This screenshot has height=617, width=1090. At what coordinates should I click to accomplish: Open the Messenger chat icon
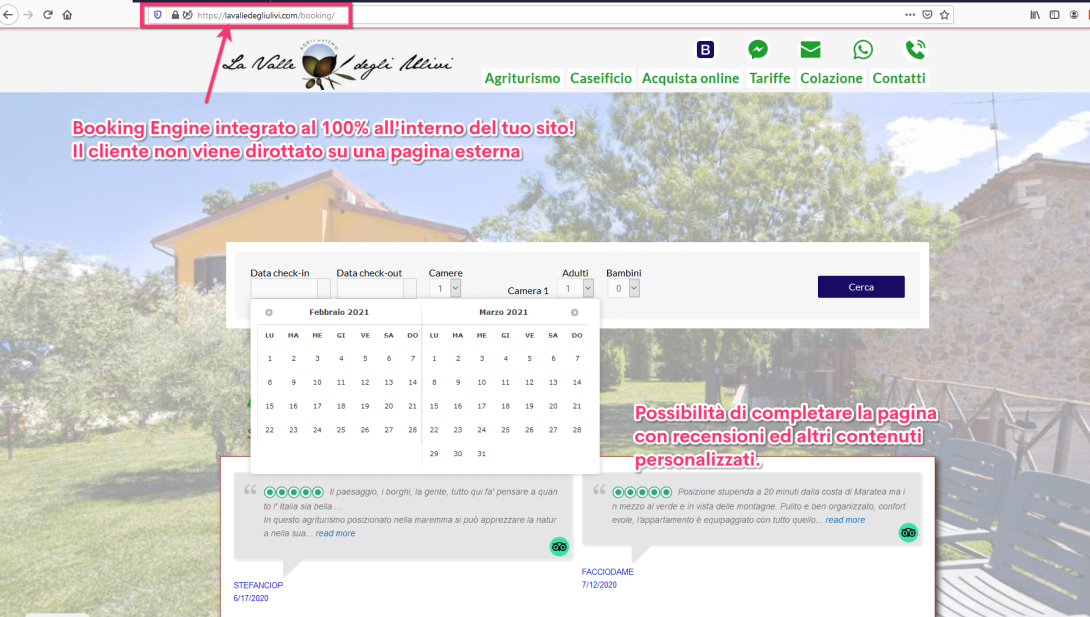point(758,49)
